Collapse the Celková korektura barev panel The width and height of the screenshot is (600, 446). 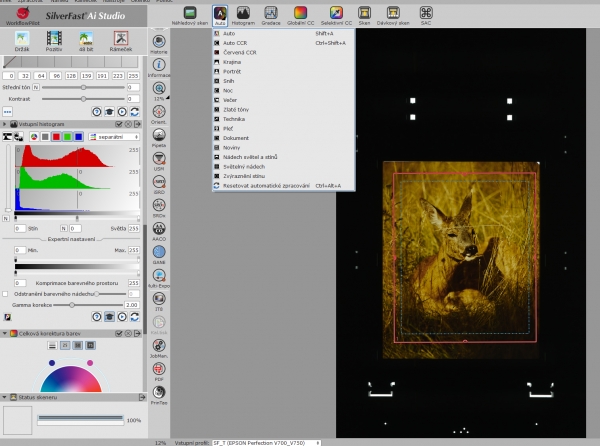(x=5, y=334)
